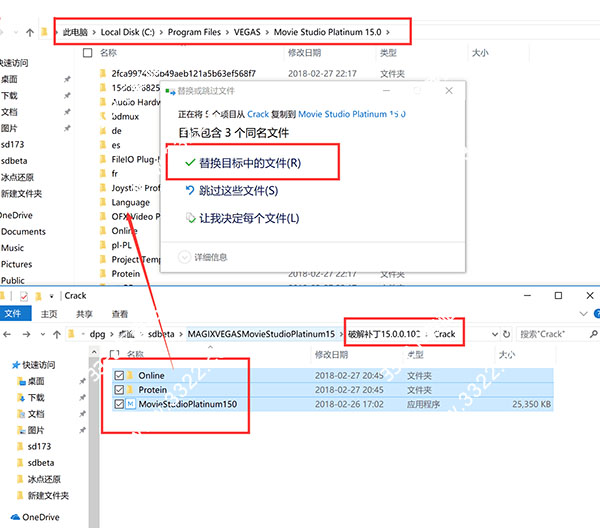
Task: Choose Skip these files (跳过这些文件)
Action: 232,191
